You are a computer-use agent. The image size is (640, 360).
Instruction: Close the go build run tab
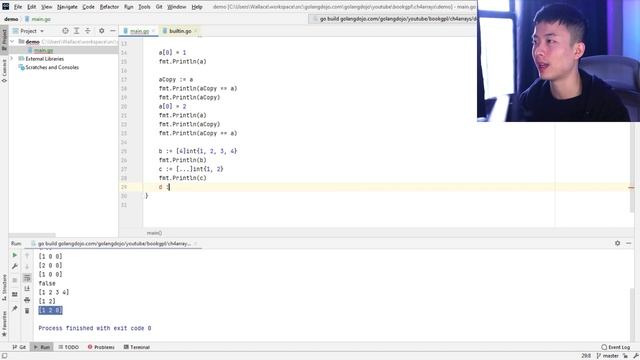[196, 244]
